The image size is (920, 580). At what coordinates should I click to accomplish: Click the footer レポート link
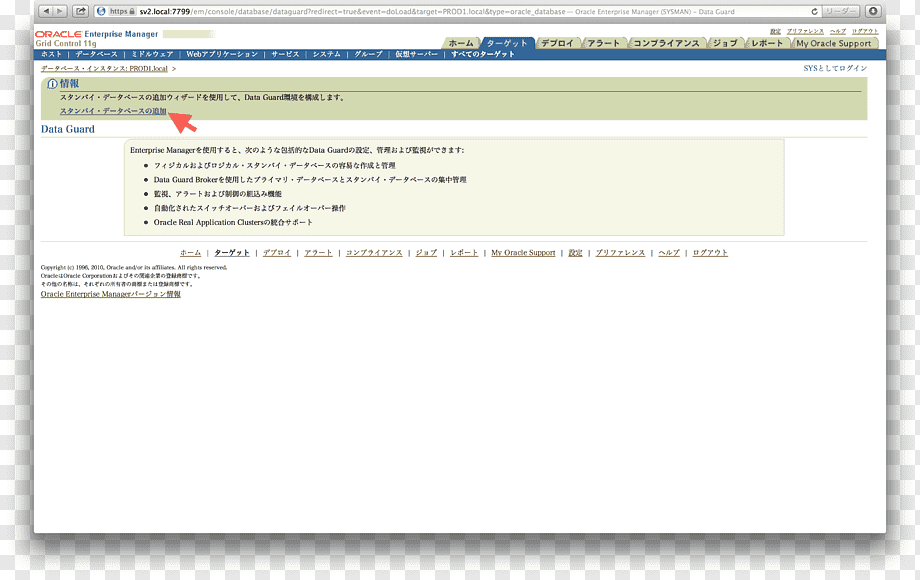click(464, 253)
